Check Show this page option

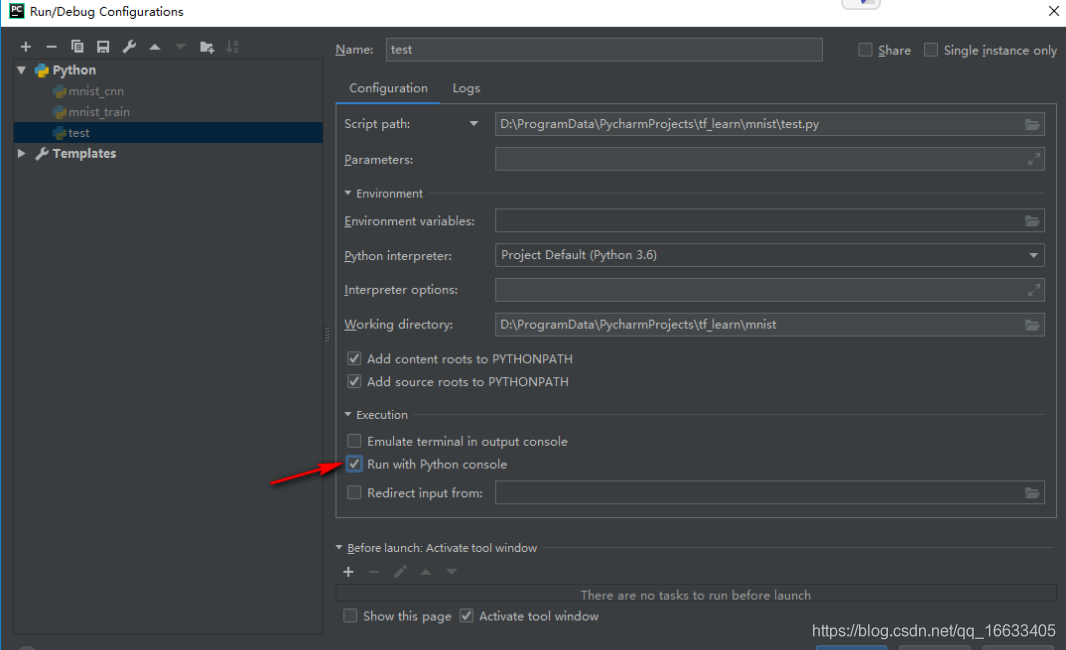coord(350,616)
